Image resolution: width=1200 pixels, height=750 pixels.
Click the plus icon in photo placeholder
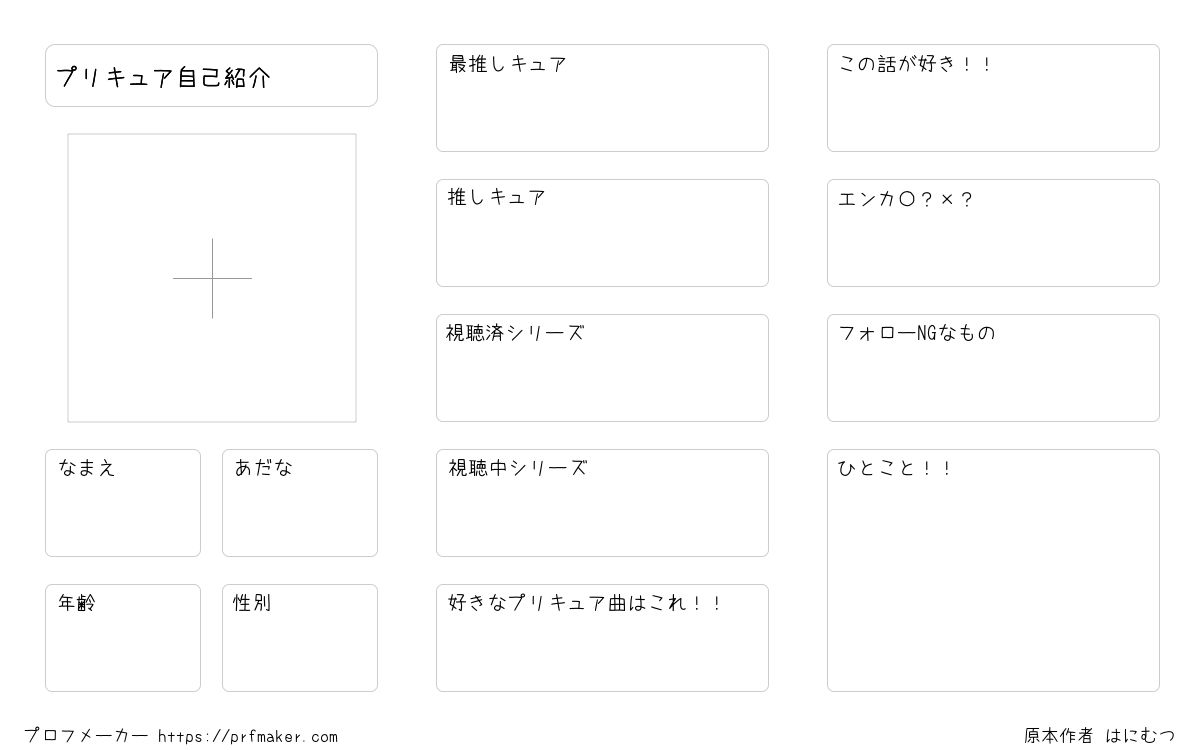click(x=212, y=278)
